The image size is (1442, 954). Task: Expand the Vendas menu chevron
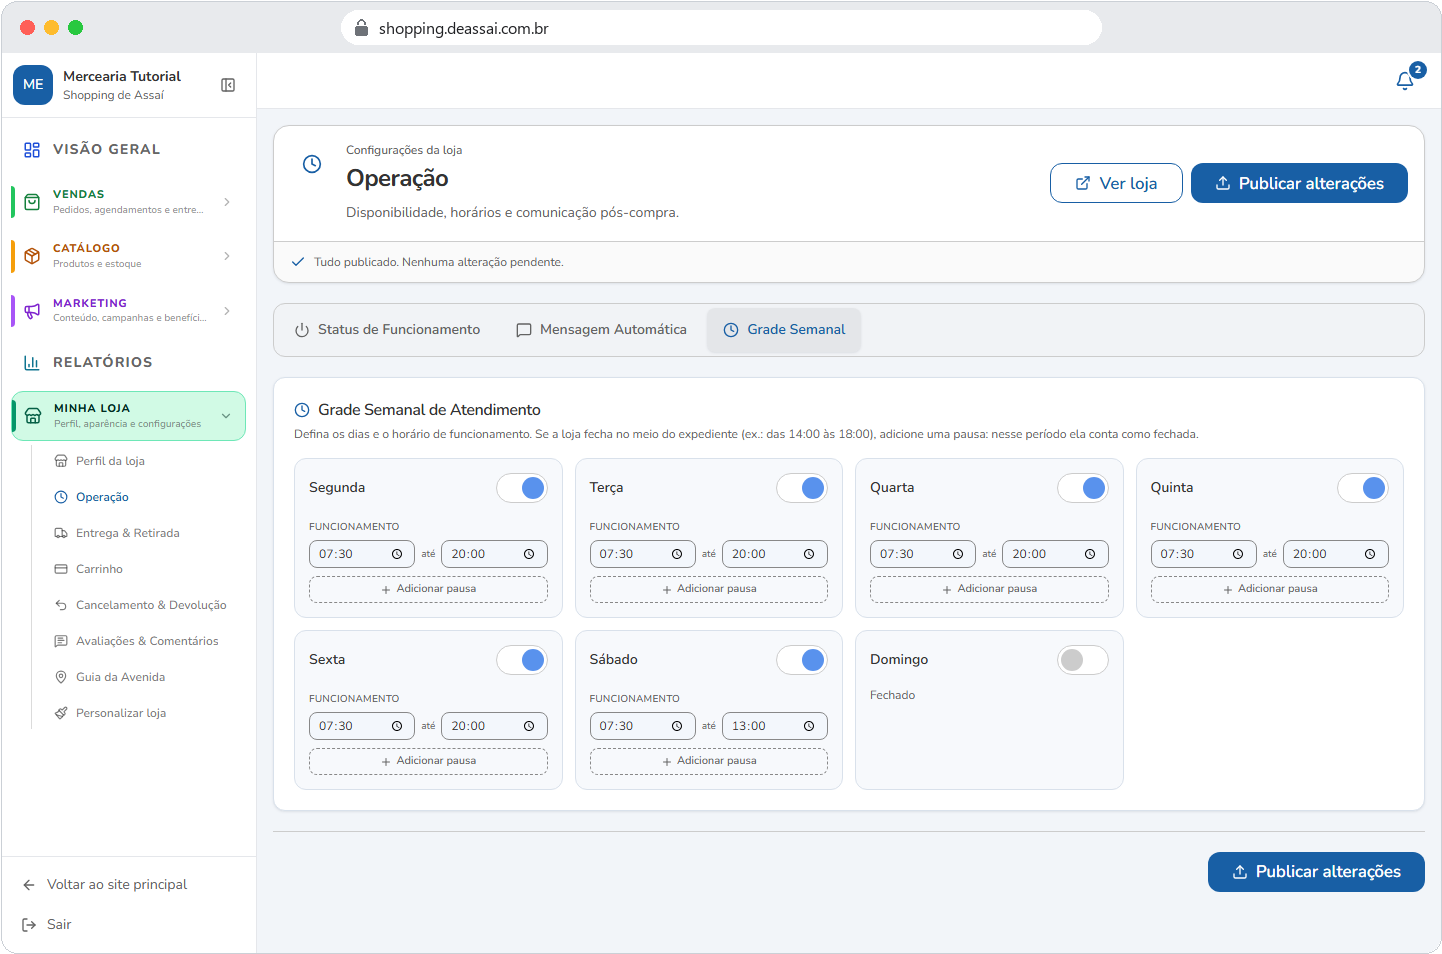(x=227, y=202)
